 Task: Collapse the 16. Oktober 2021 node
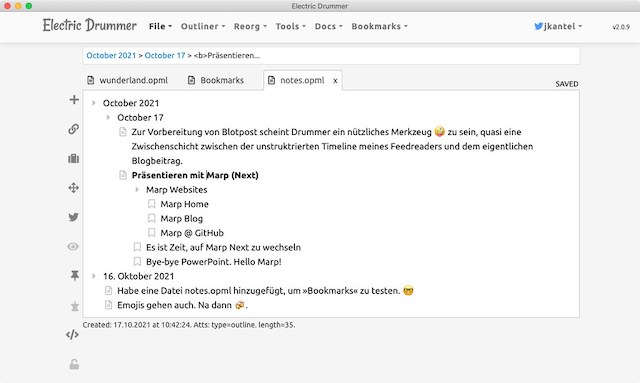click(94, 276)
